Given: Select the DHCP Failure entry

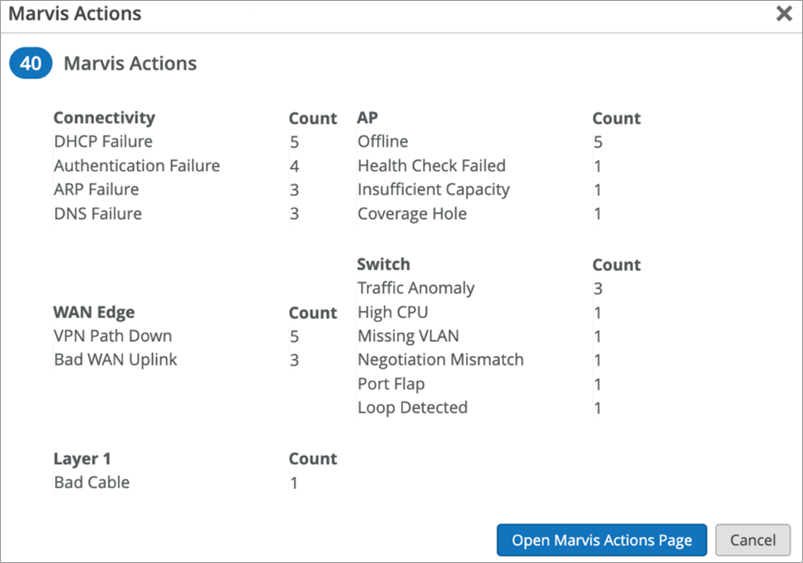Looking at the screenshot, I should click(x=103, y=142).
